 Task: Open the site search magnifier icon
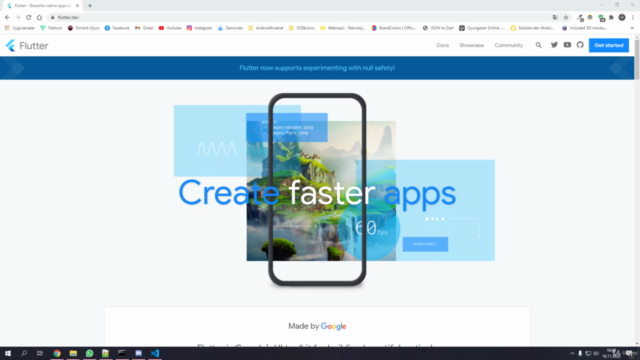tap(539, 45)
